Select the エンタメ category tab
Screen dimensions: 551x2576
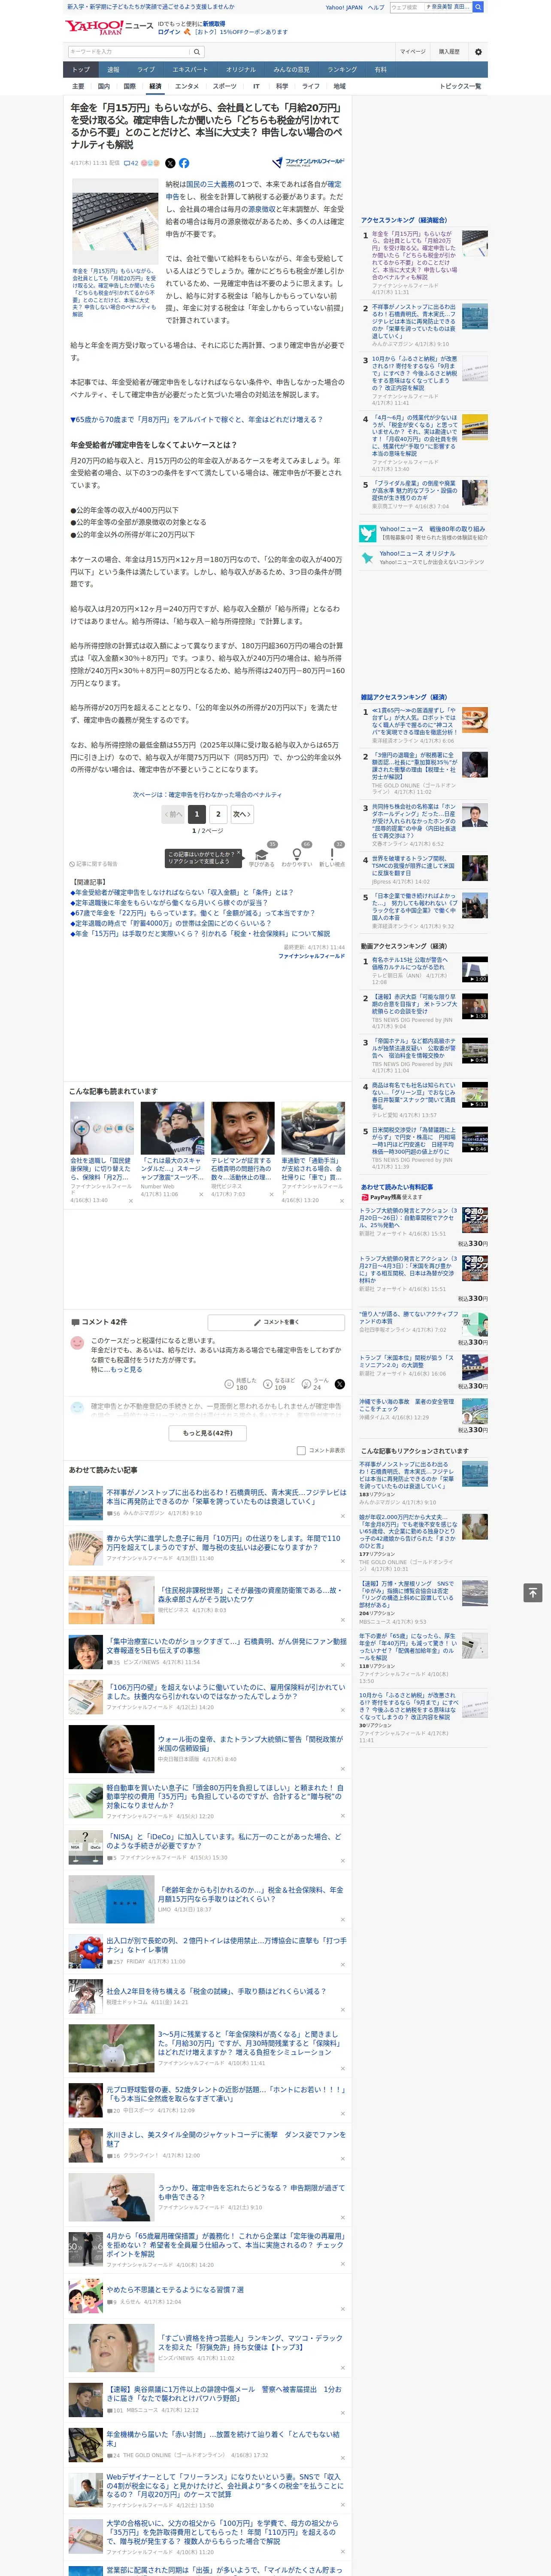point(187,86)
